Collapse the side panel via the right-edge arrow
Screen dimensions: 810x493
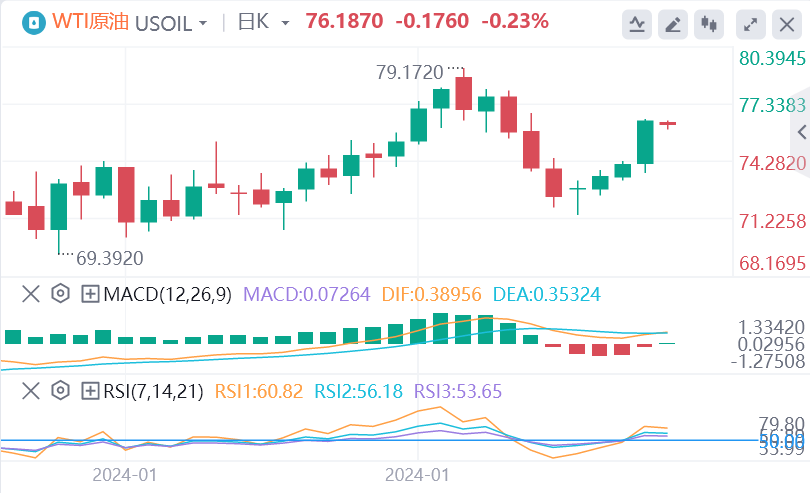[x=802, y=132]
